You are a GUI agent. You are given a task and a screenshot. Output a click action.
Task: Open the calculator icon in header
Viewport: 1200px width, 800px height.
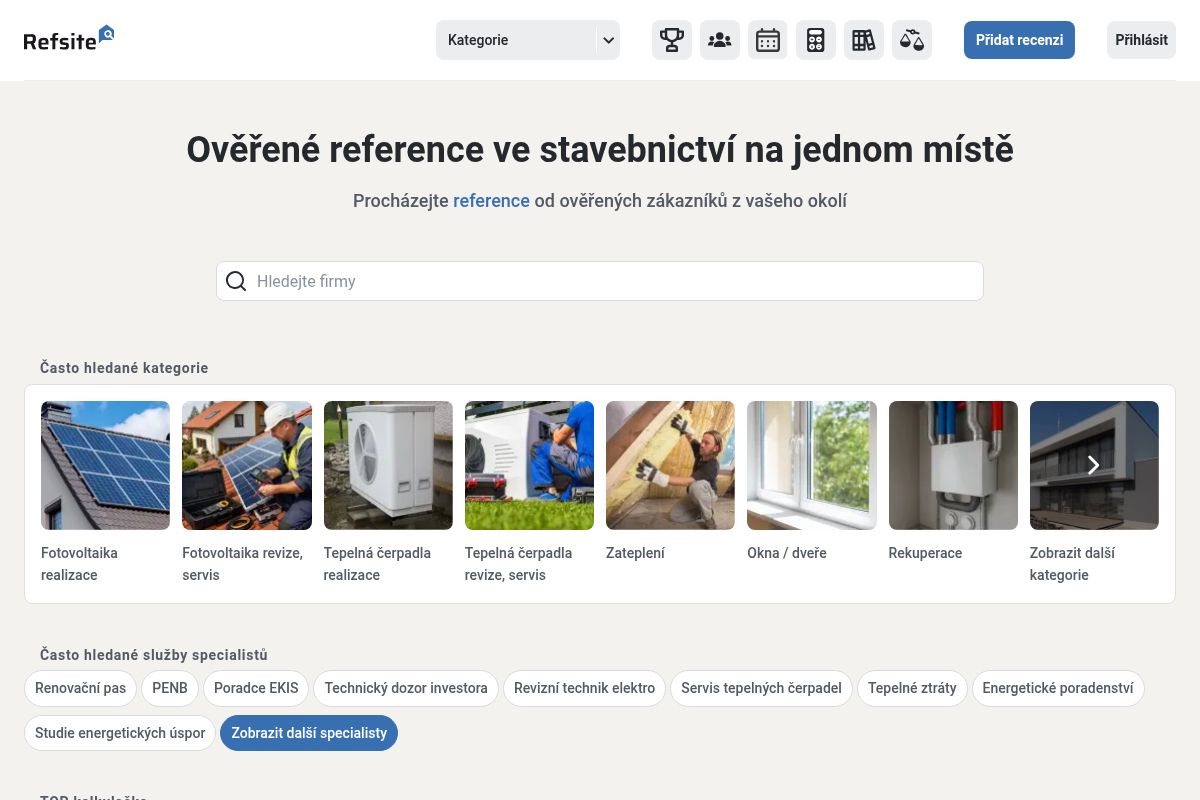click(x=816, y=40)
